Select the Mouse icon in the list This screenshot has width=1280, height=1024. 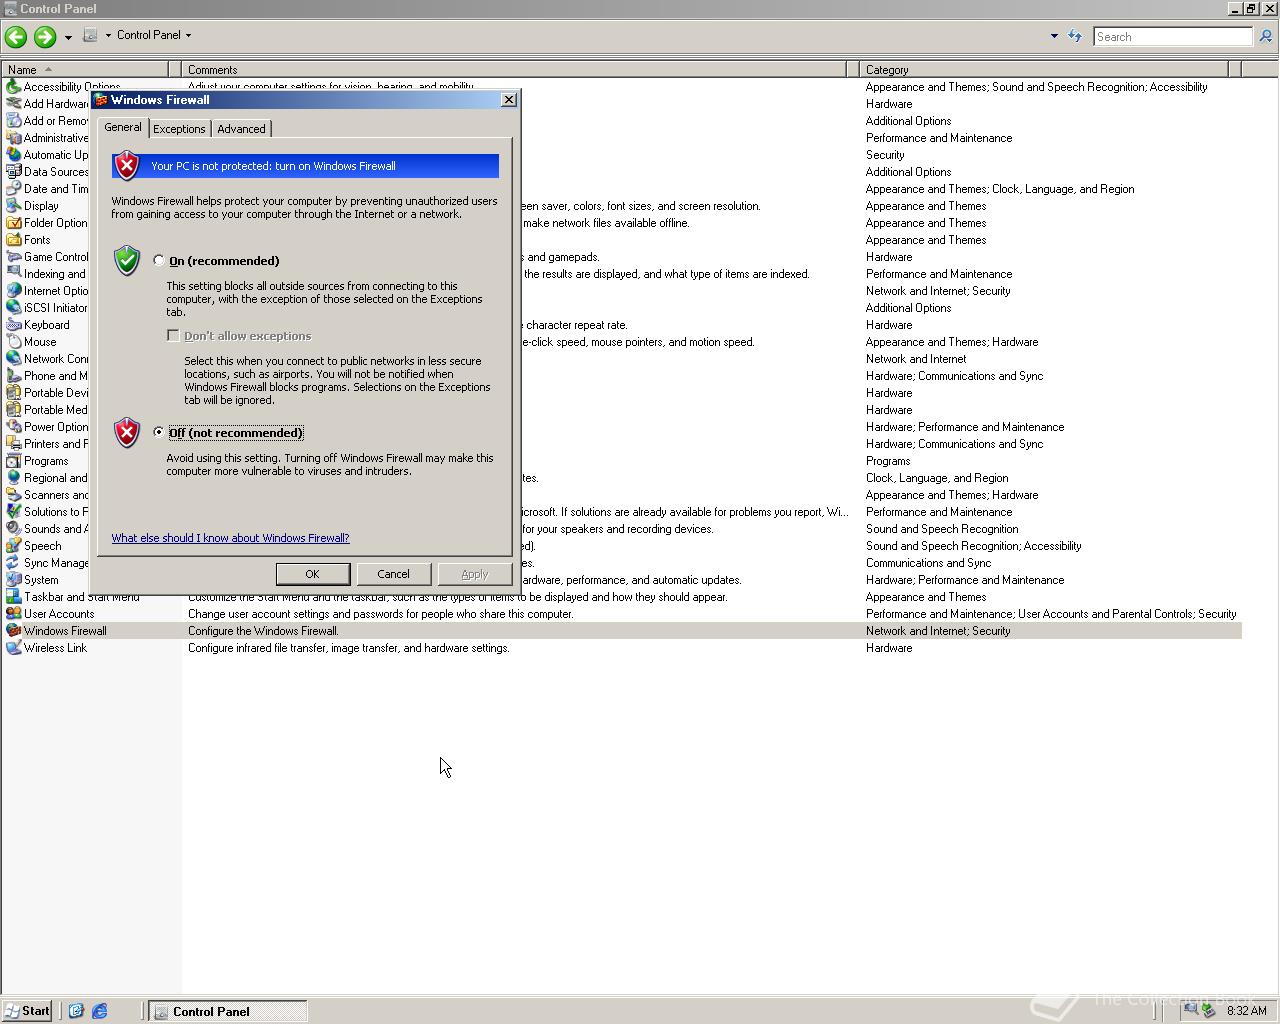(x=14, y=342)
